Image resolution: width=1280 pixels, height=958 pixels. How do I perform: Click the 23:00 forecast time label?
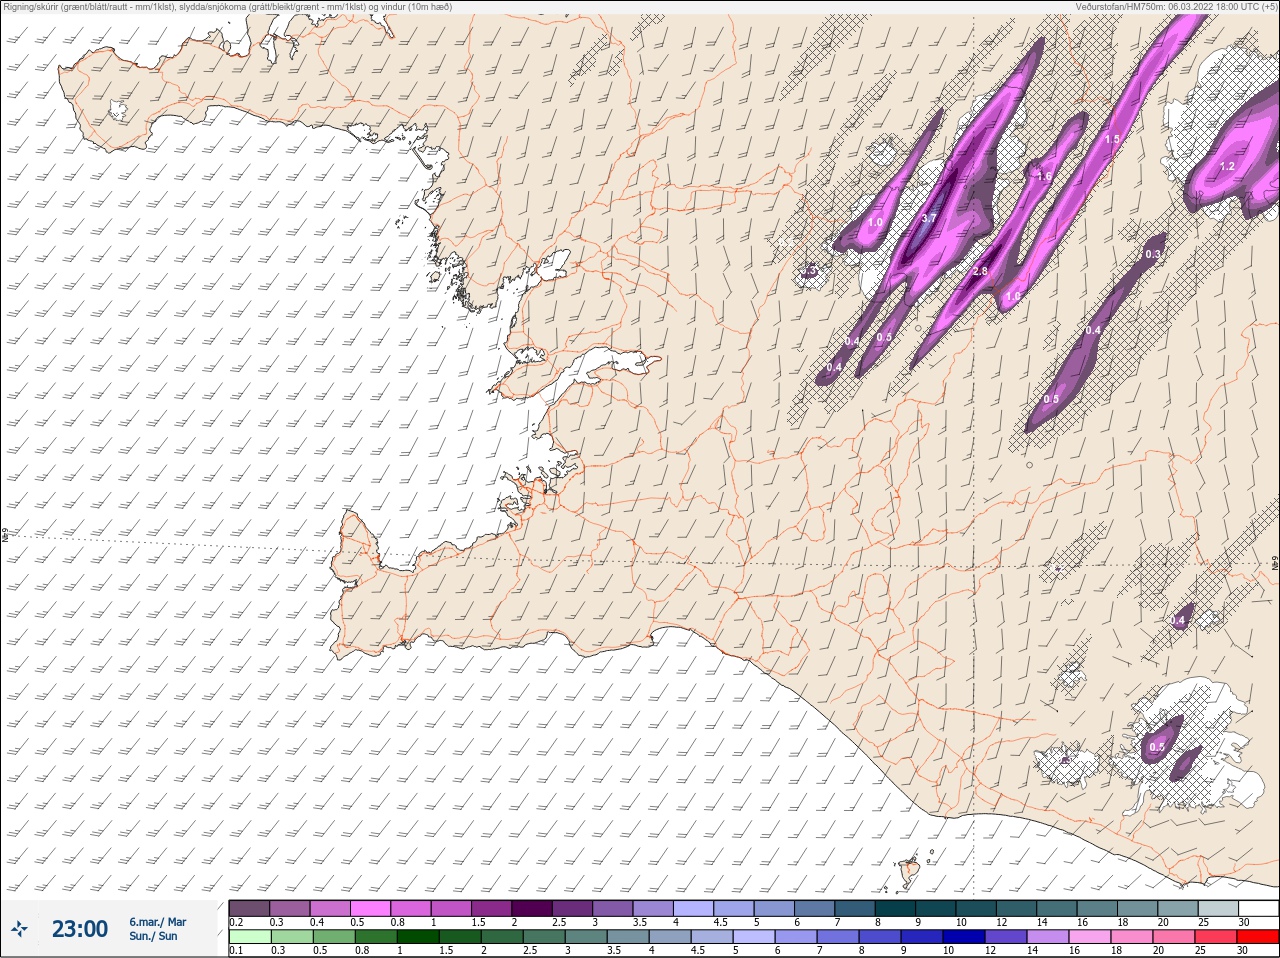coord(80,929)
